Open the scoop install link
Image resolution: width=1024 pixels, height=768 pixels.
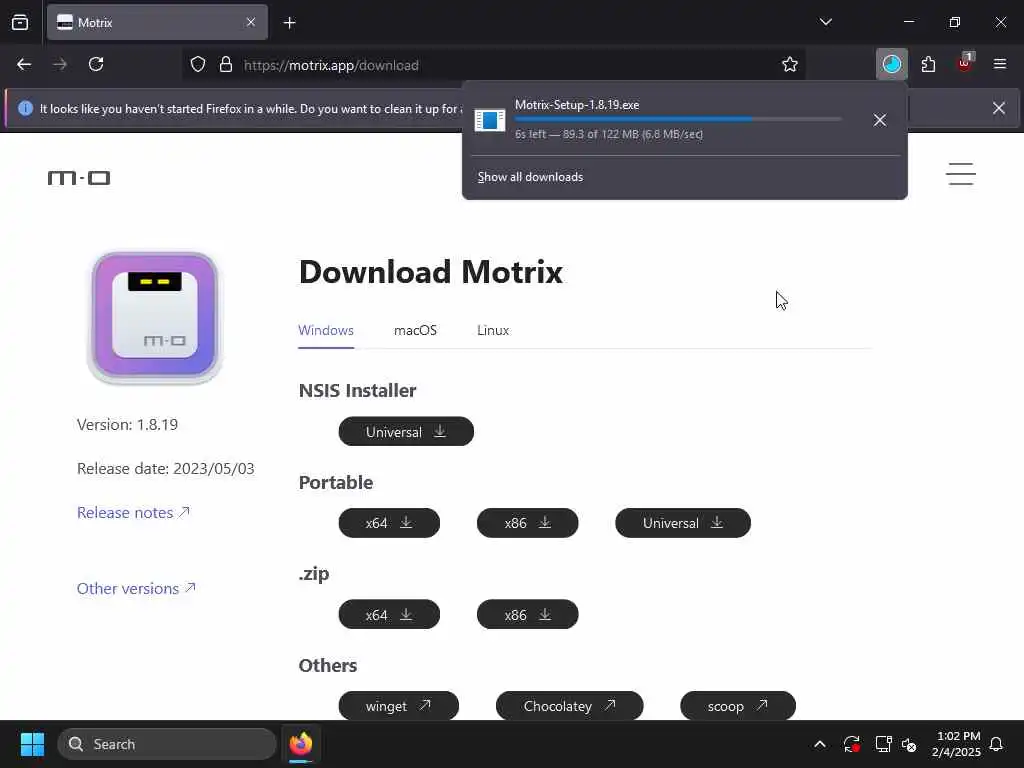pyautogui.click(x=738, y=706)
